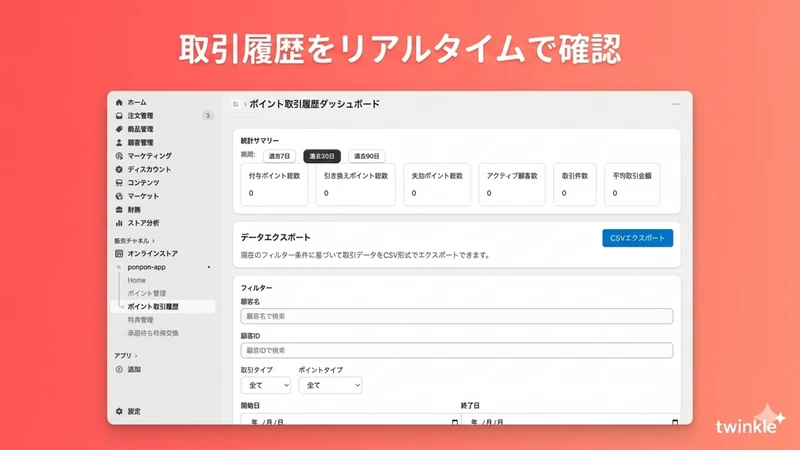This screenshot has height=450, width=800.
Task: Click the 商品管理 tag icon
Action: pos(119,129)
